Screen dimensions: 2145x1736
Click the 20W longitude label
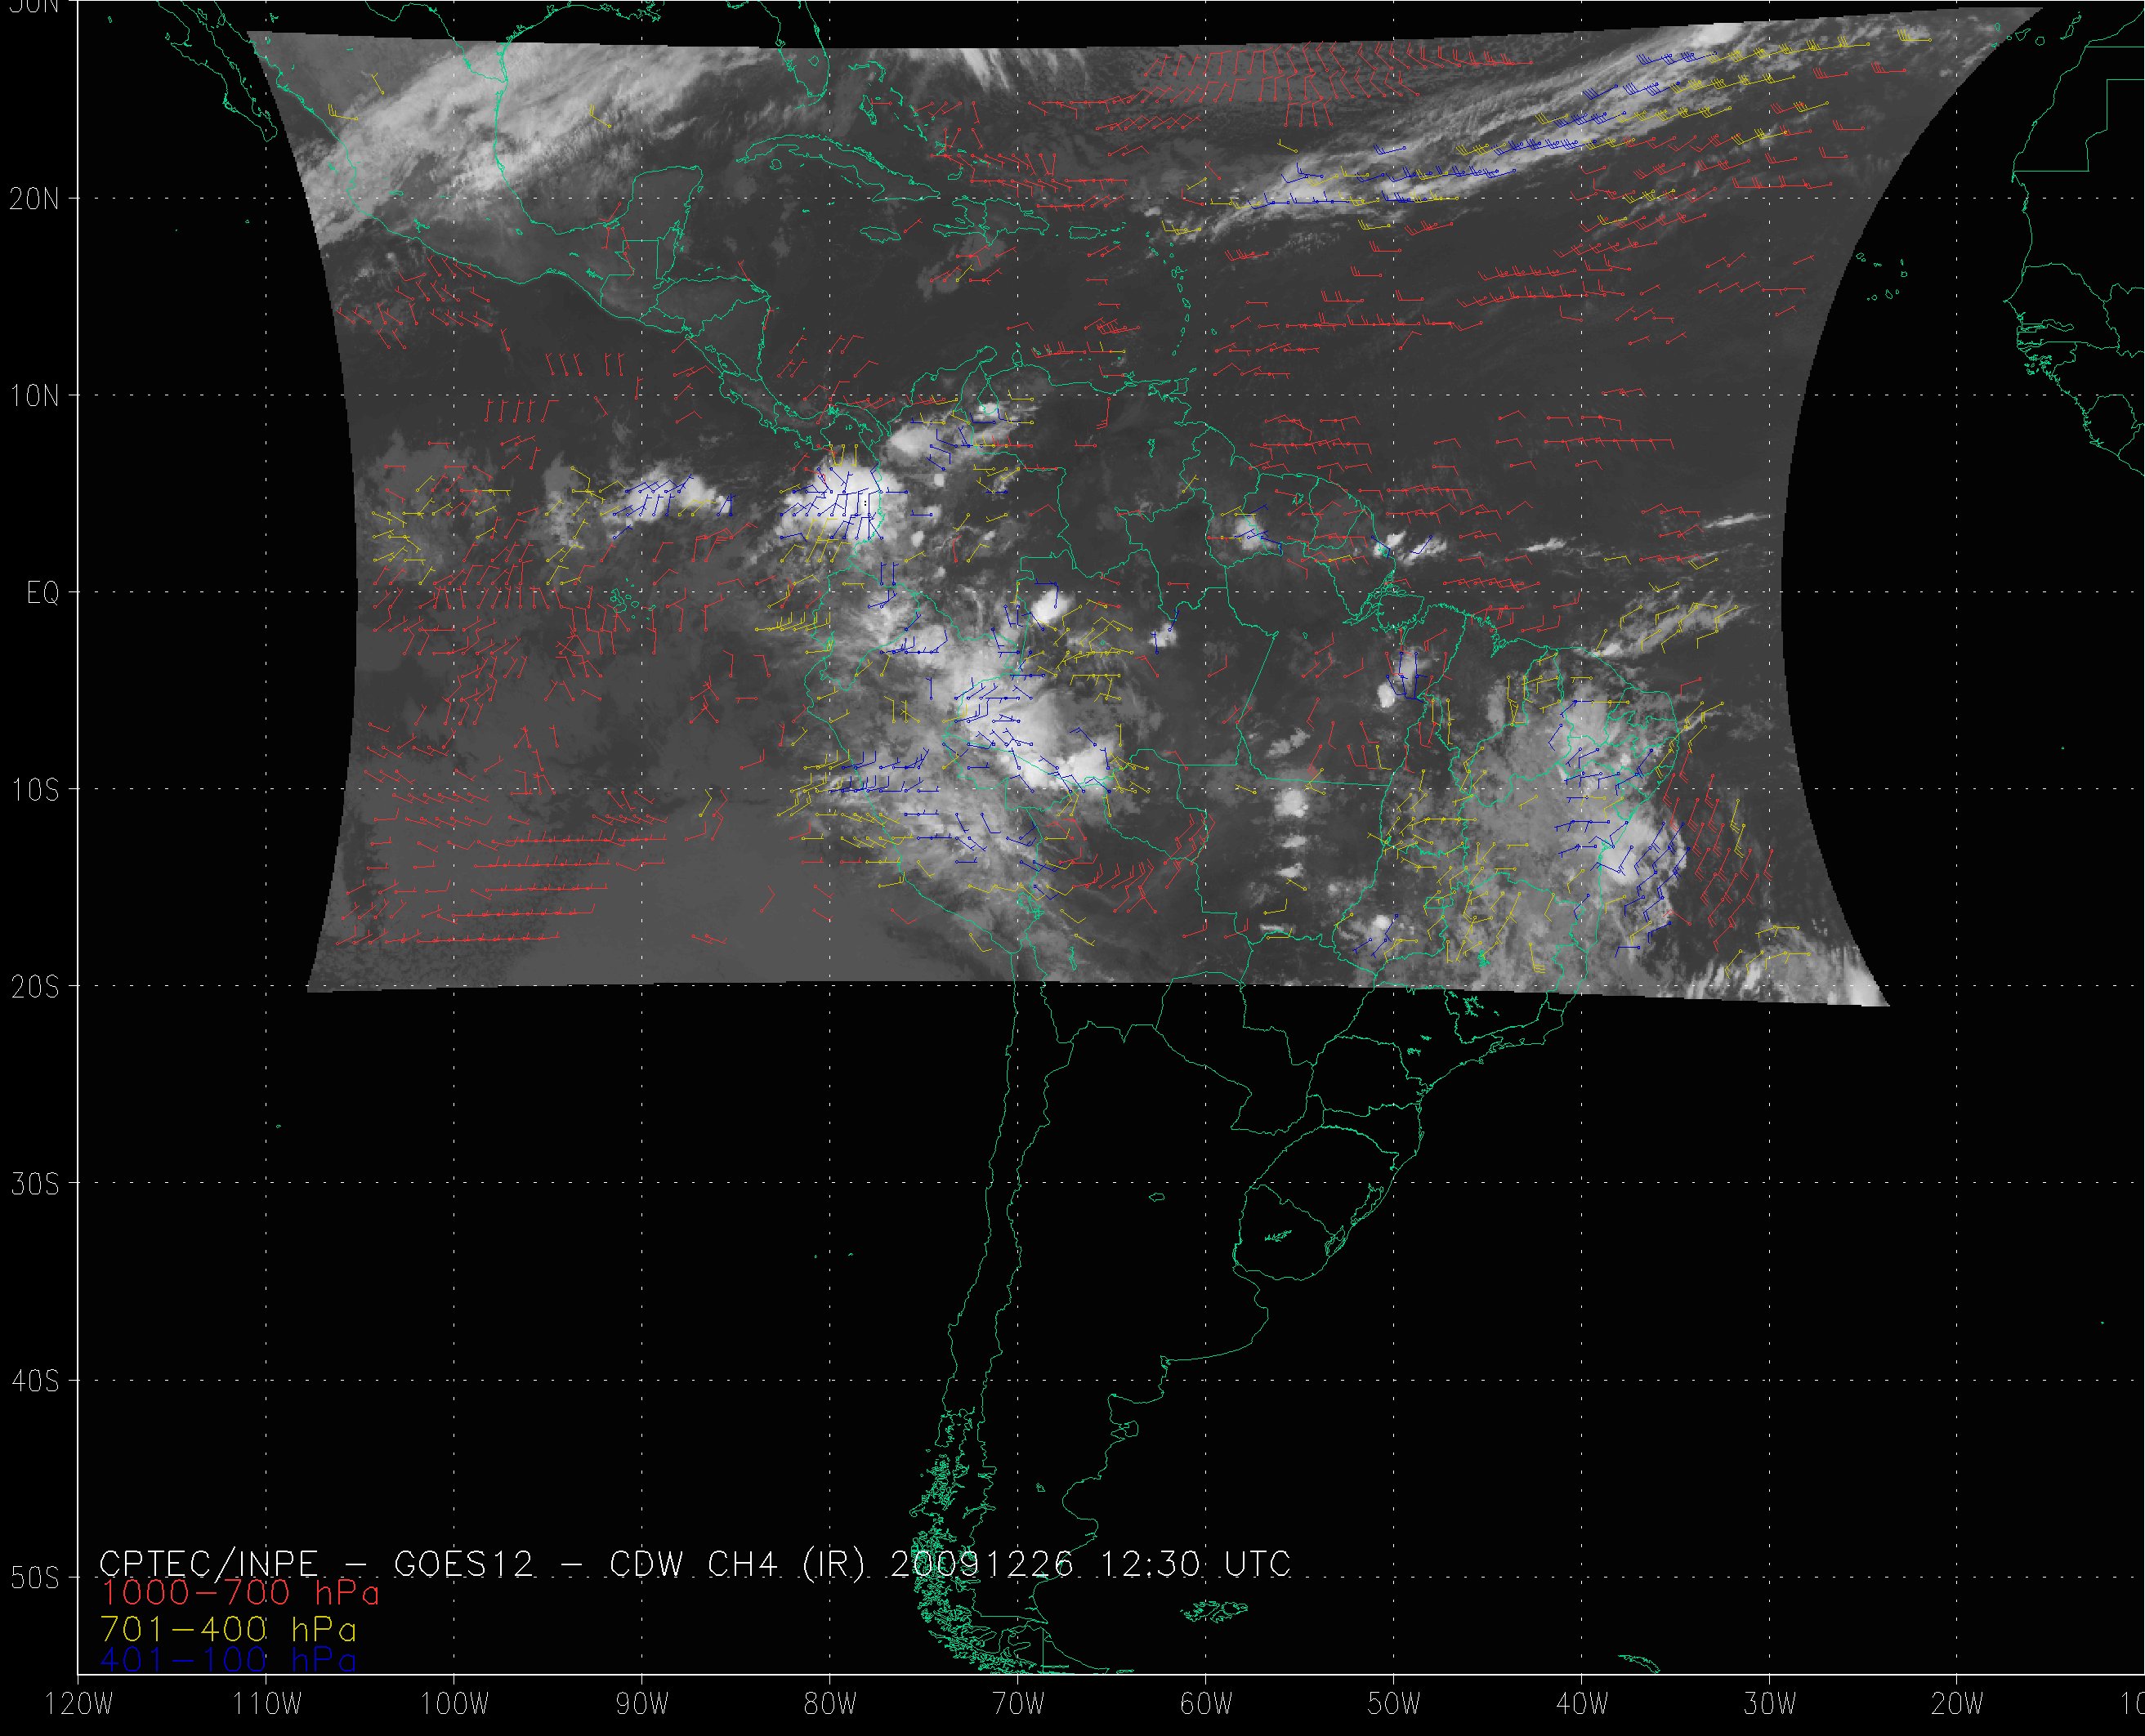click(1957, 1705)
